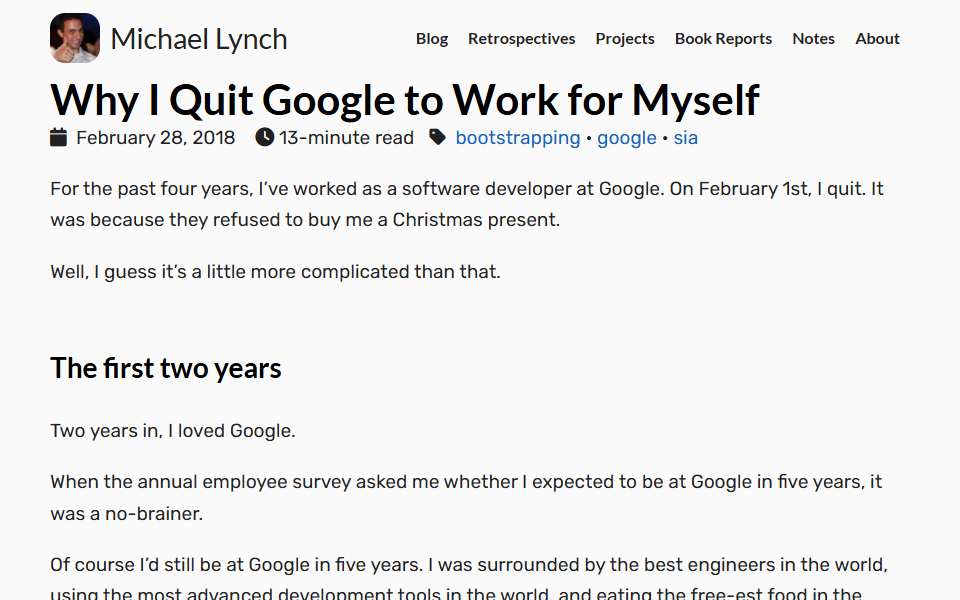Click the February 28, 2018 date text

click(x=156, y=138)
